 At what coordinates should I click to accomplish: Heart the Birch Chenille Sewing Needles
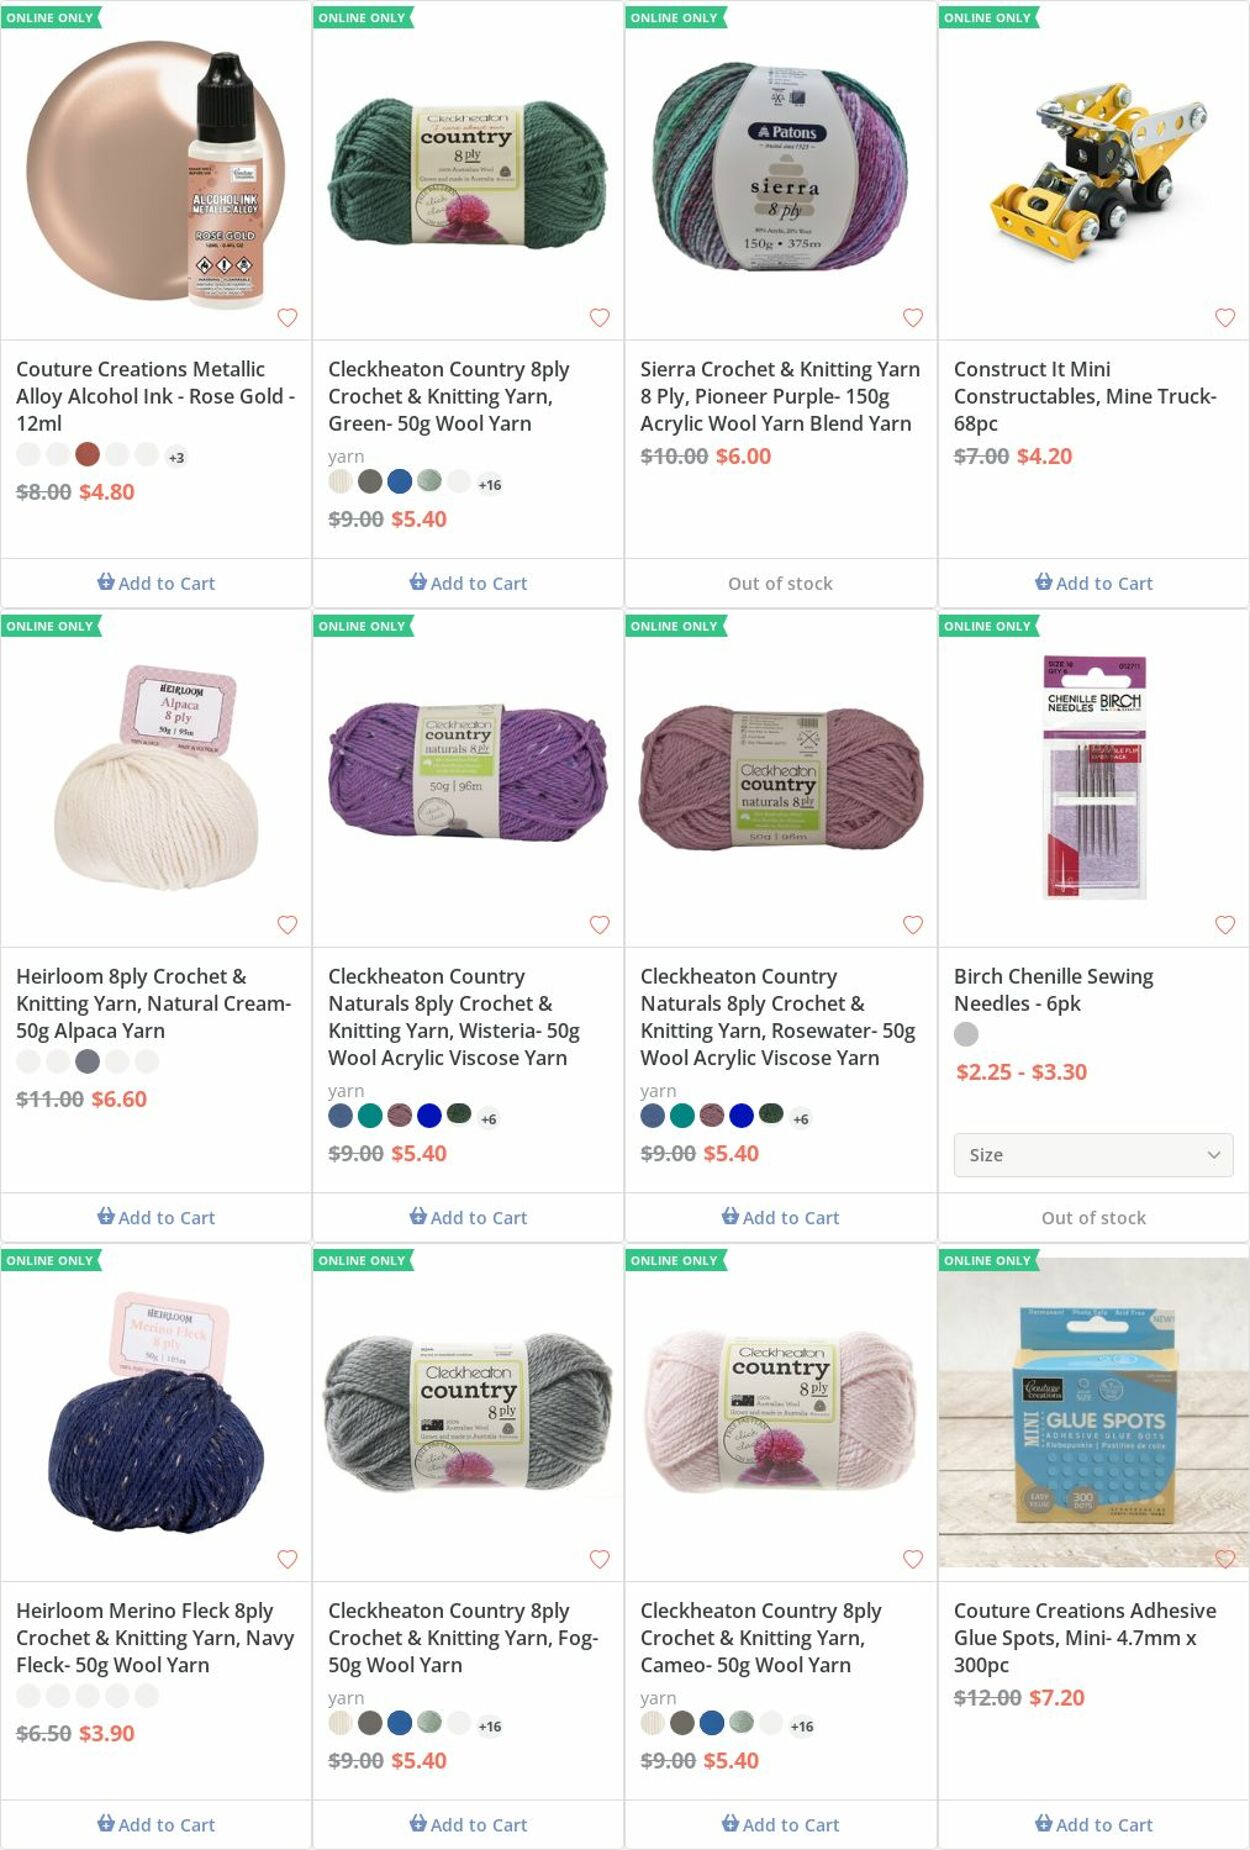pos(1224,925)
